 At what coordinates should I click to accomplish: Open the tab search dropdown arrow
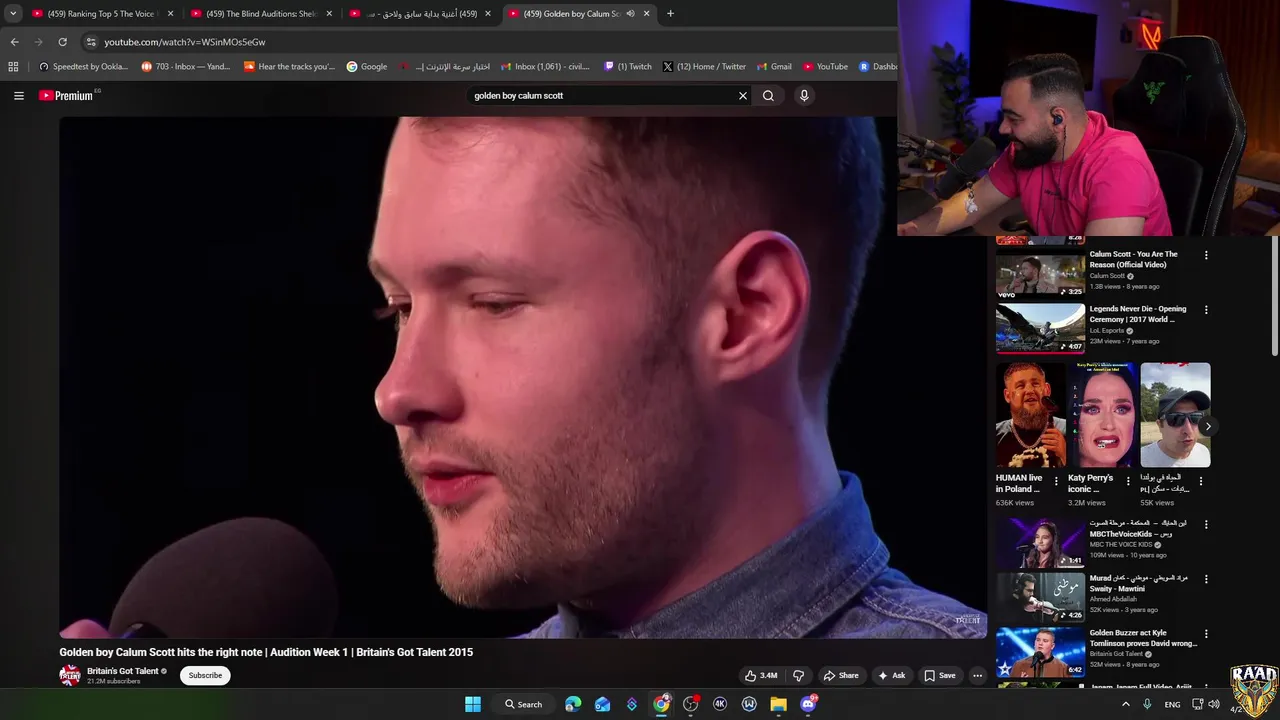[x=12, y=14]
